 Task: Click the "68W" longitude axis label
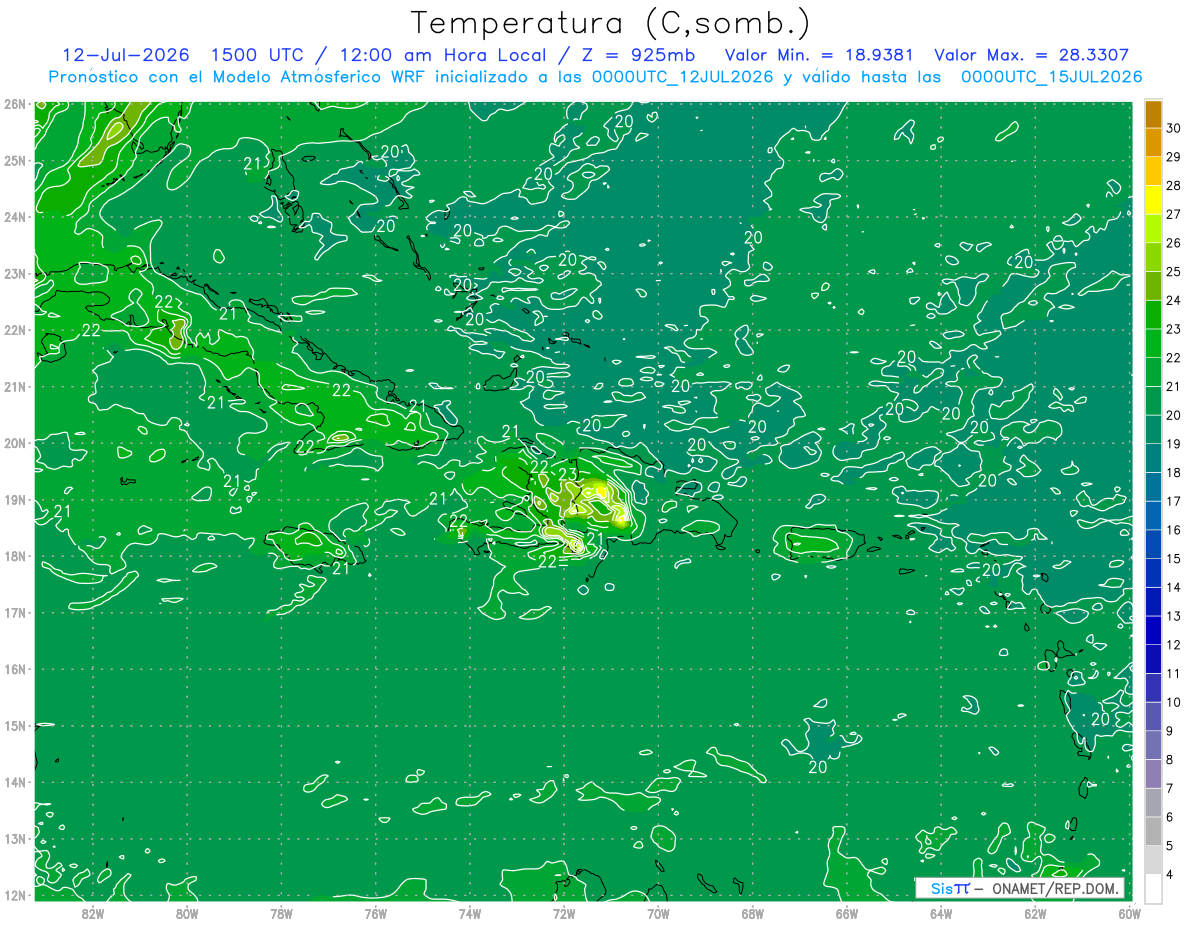click(x=752, y=912)
